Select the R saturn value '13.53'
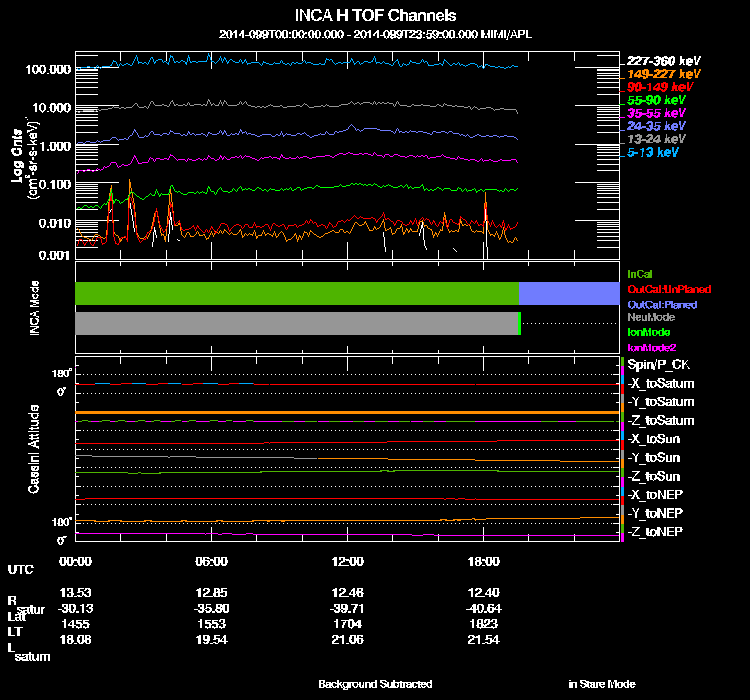This screenshot has height=700, width=750. [75, 593]
